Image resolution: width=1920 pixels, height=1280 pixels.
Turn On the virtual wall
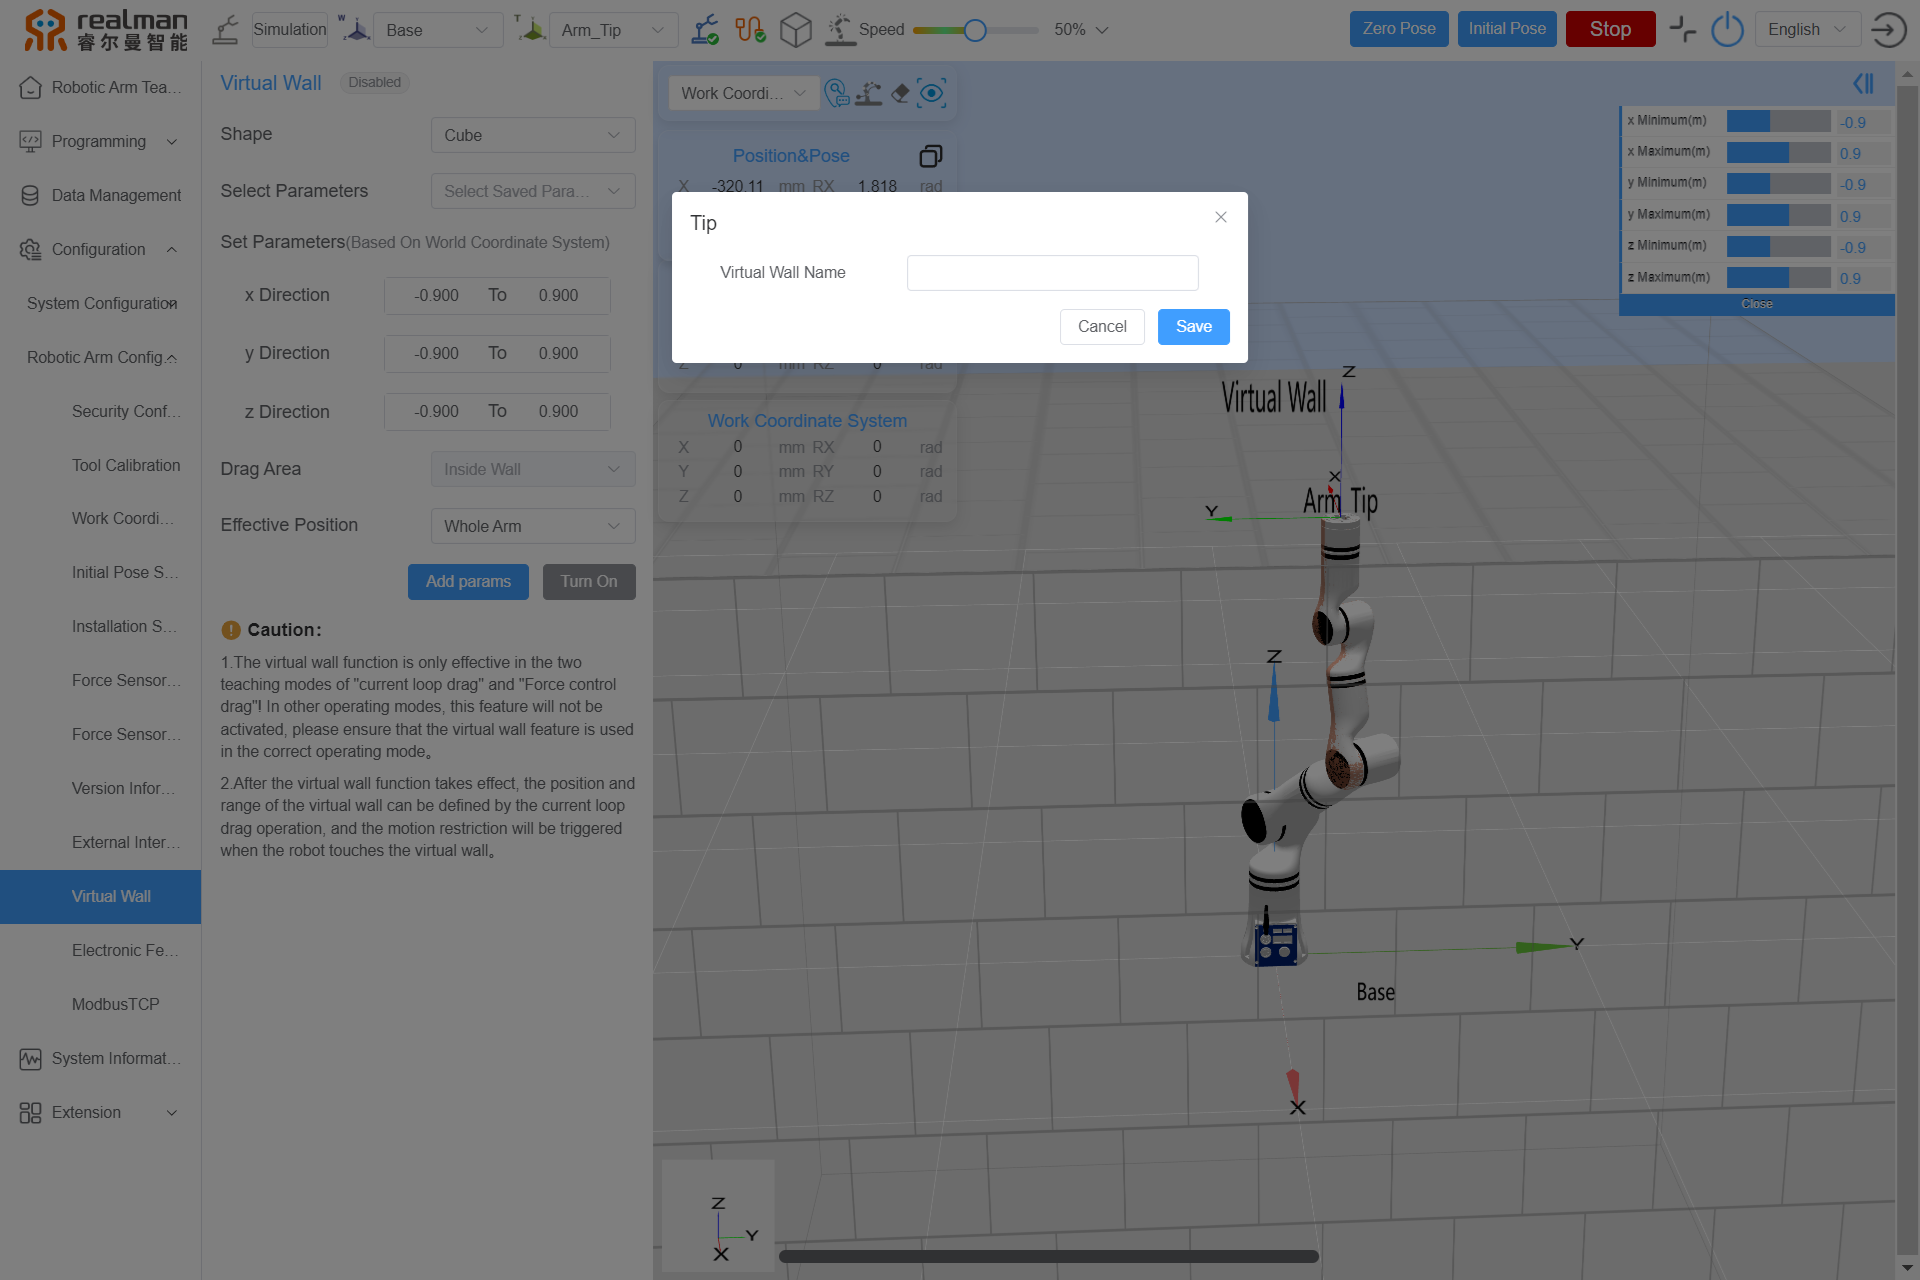click(x=588, y=582)
